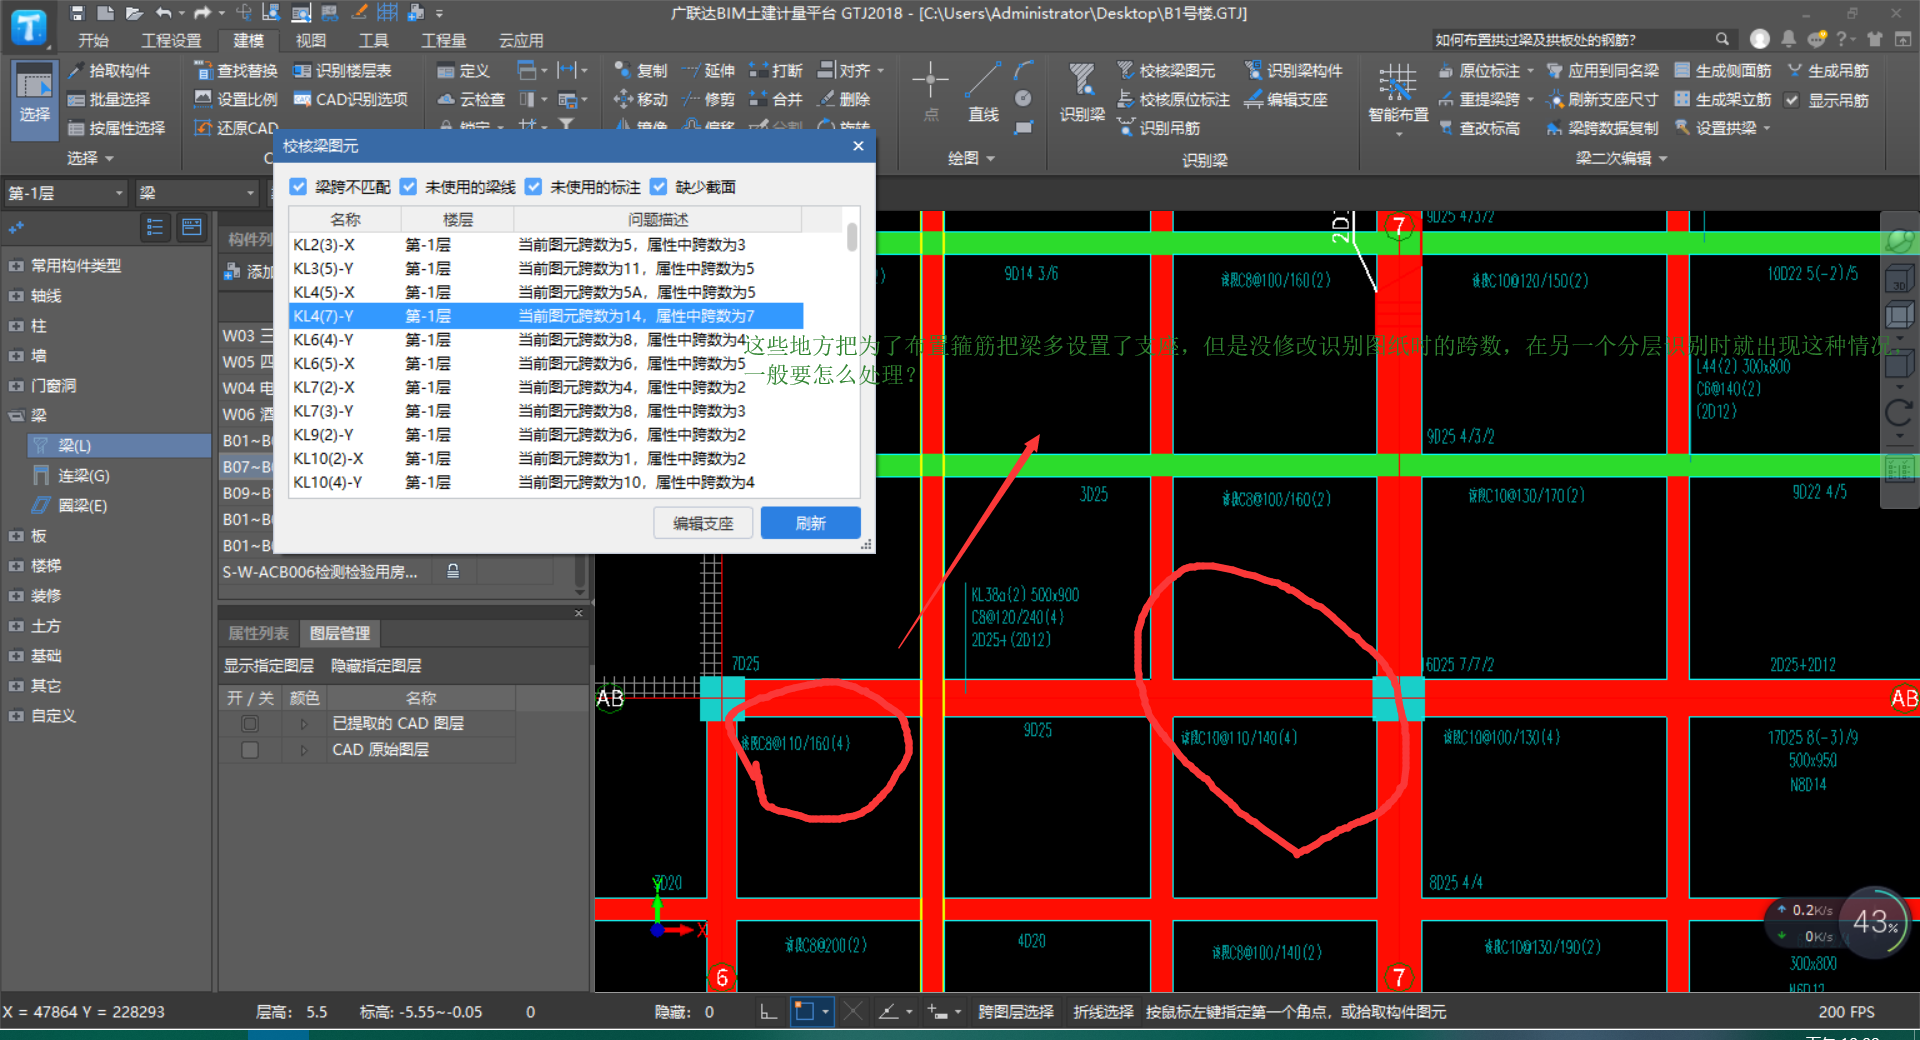Toggle 梁跨不匹配 checkbox
1920x1040 pixels.
pos(298,187)
